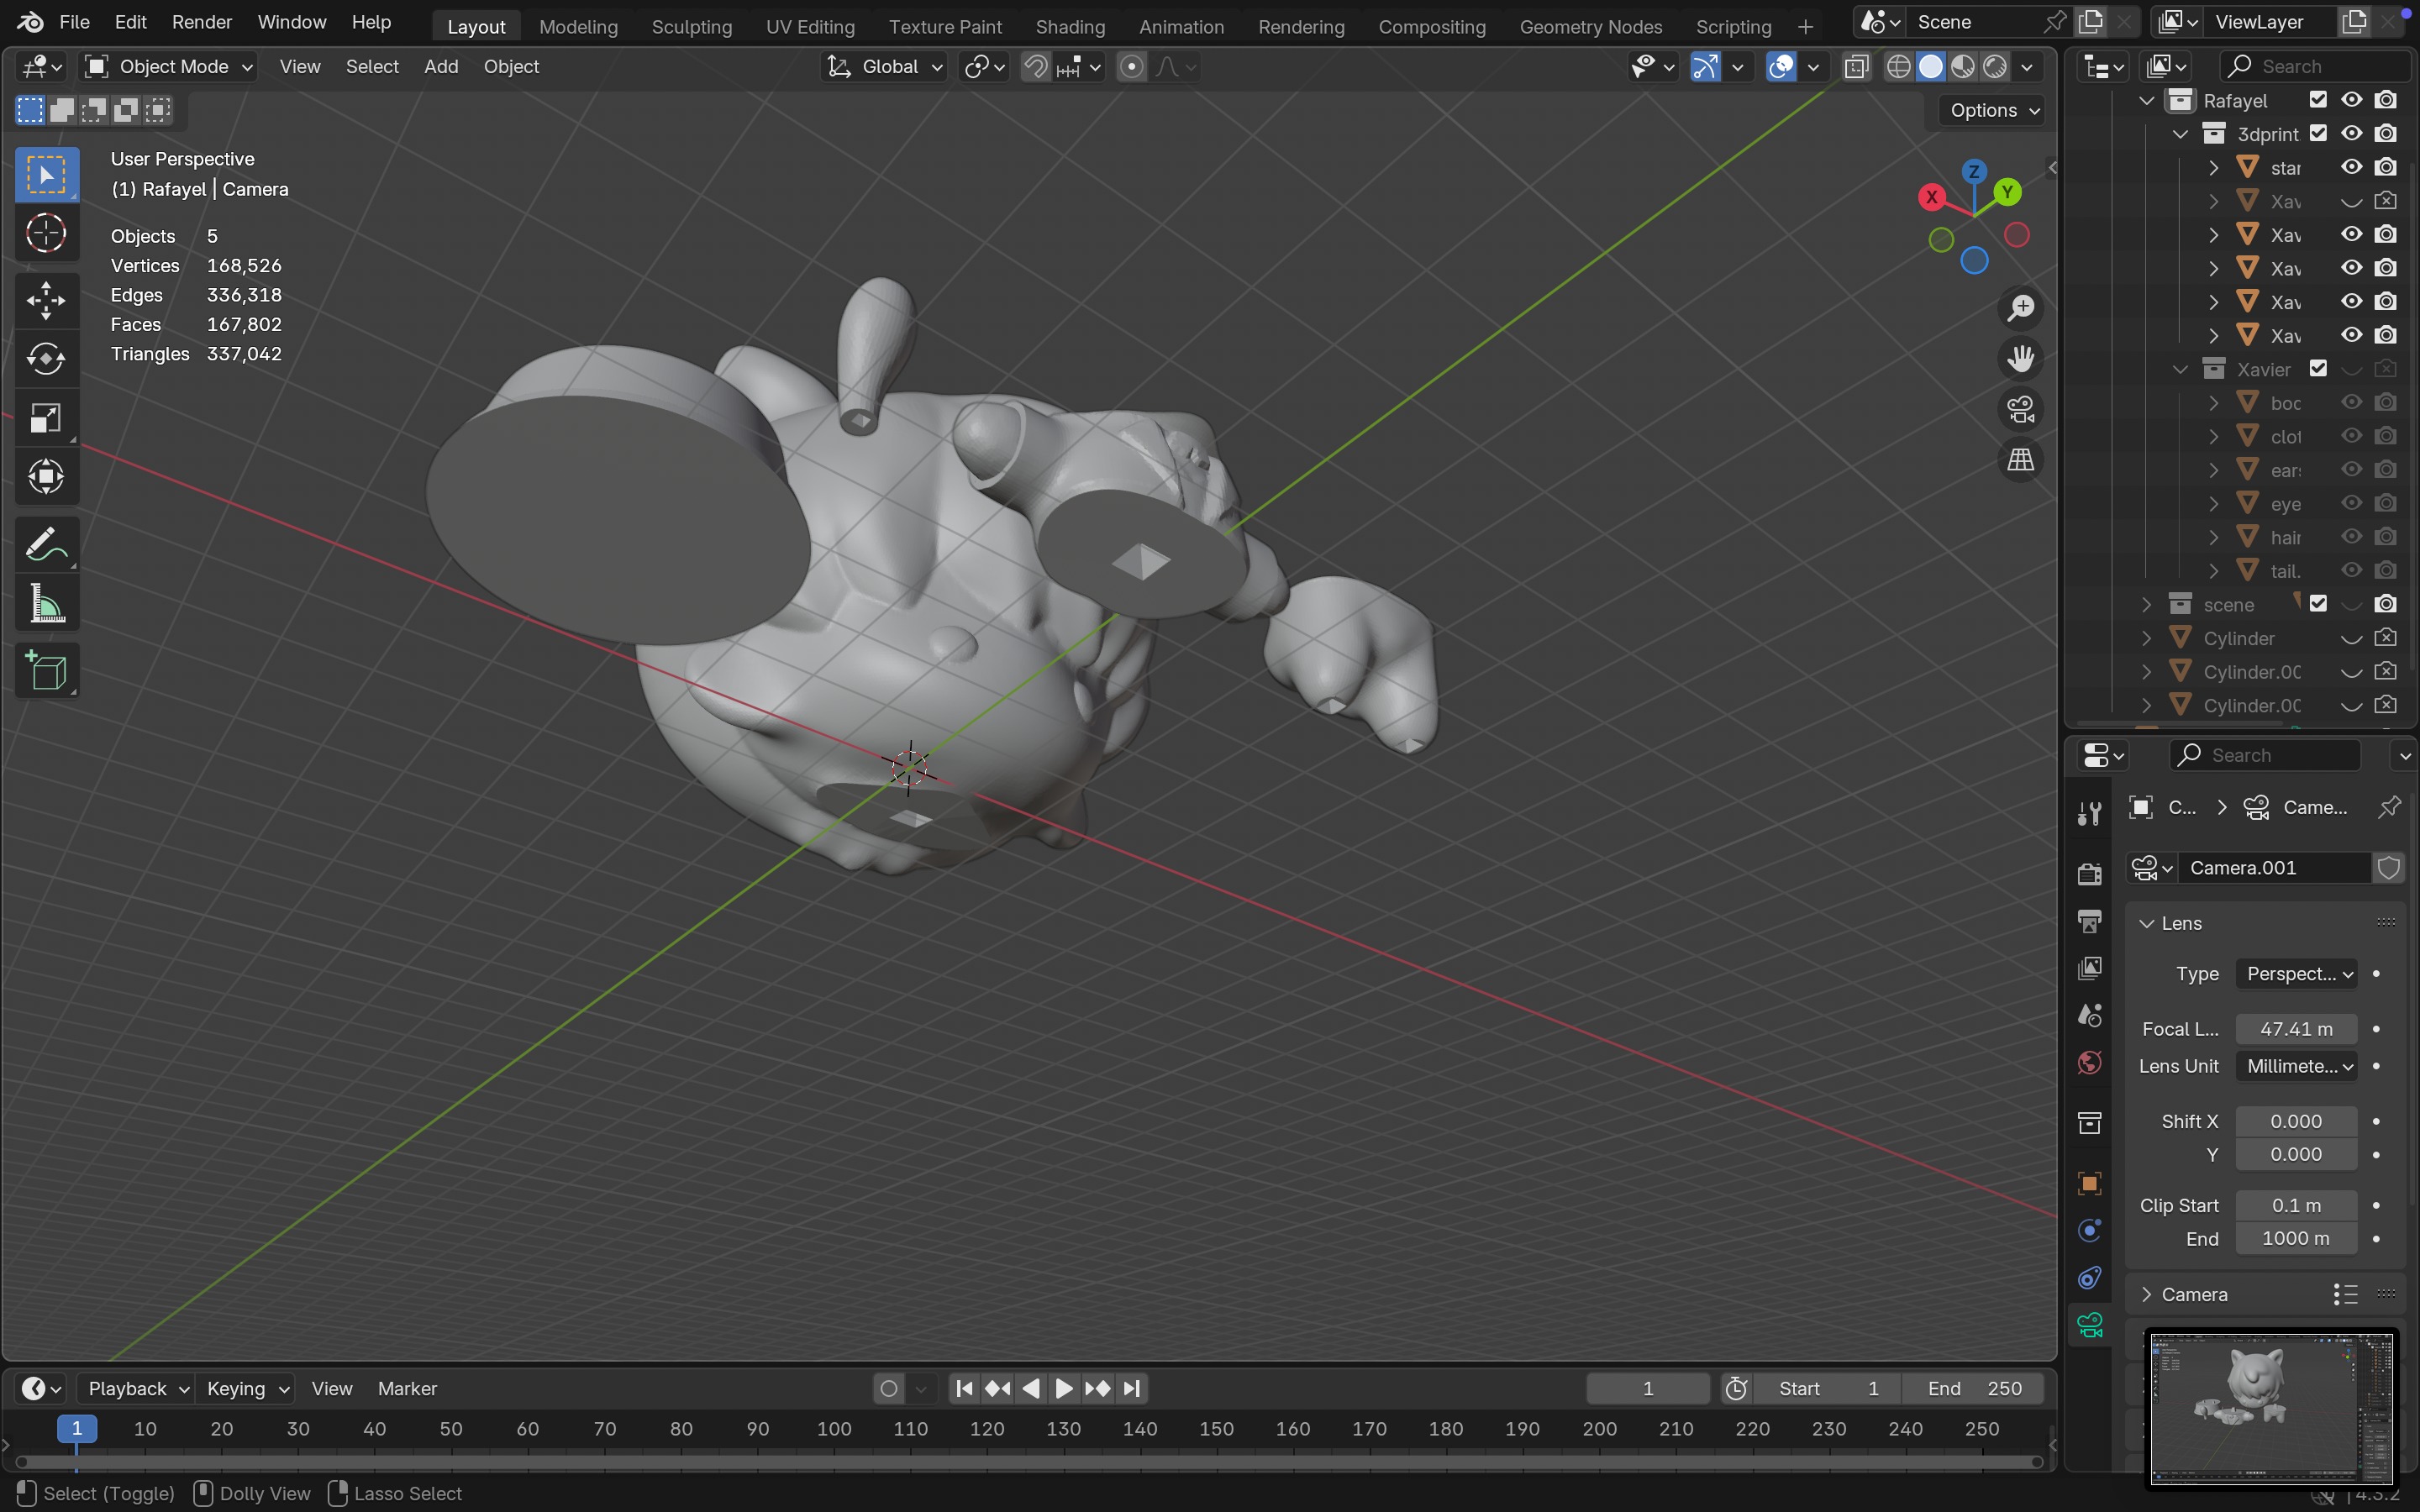Expand the scene collection row
The image size is (2420, 1512).
point(2146,604)
